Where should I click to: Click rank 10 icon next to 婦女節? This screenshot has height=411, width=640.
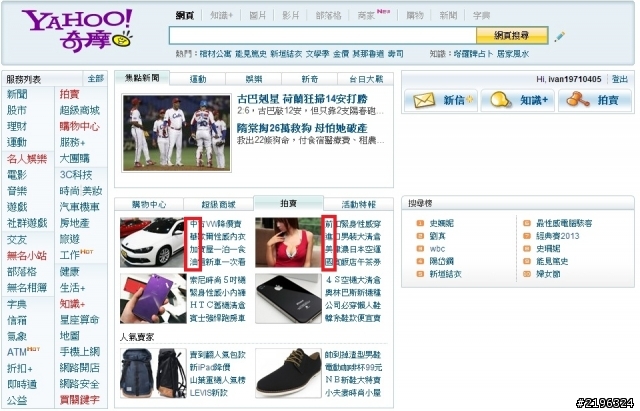[527, 274]
